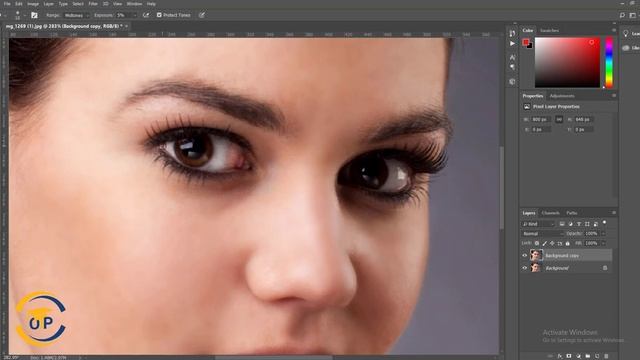Open the Window menu
This screenshot has height=360, width=640.
[x=134, y=4]
